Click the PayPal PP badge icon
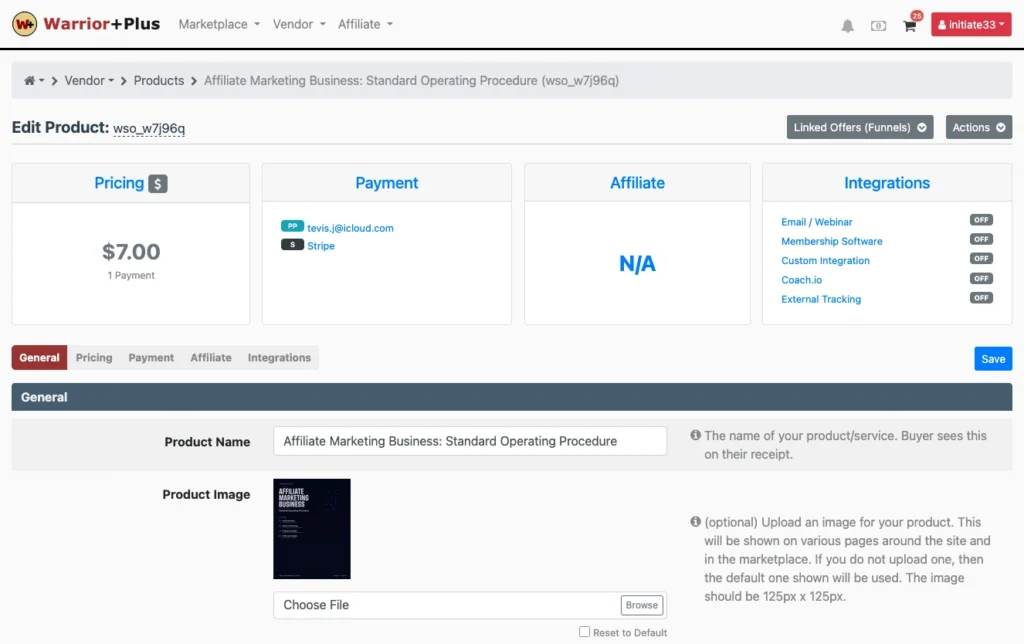 292,226
